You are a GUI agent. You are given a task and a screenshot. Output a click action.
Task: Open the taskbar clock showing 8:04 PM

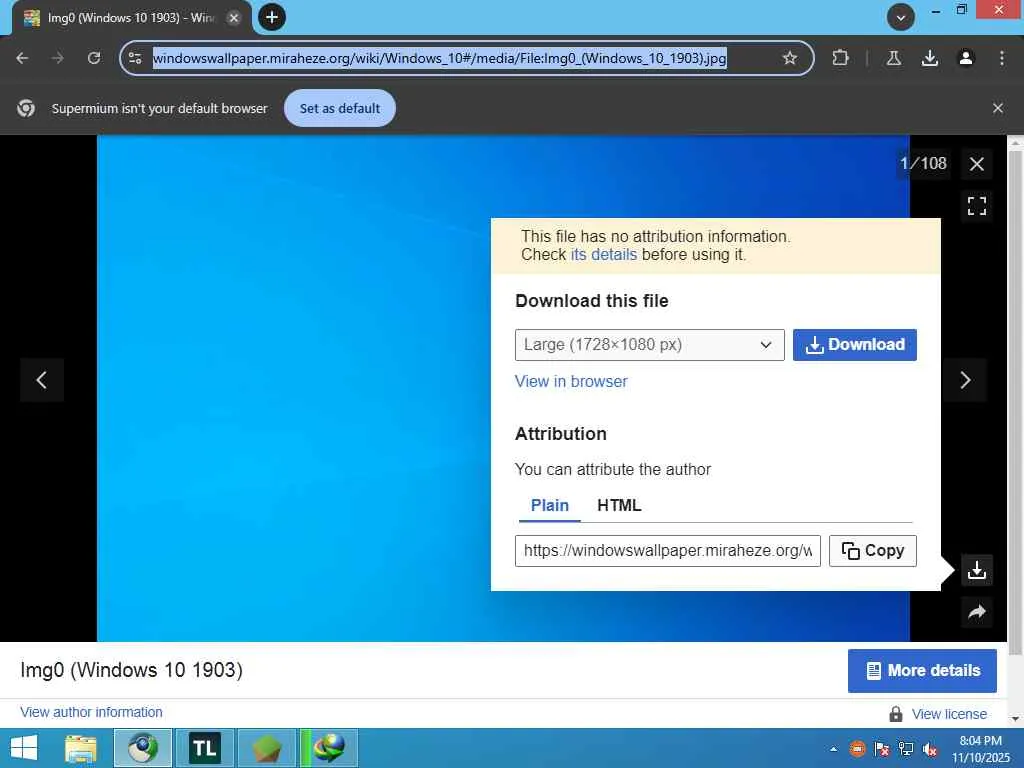click(x=980, y=749)
